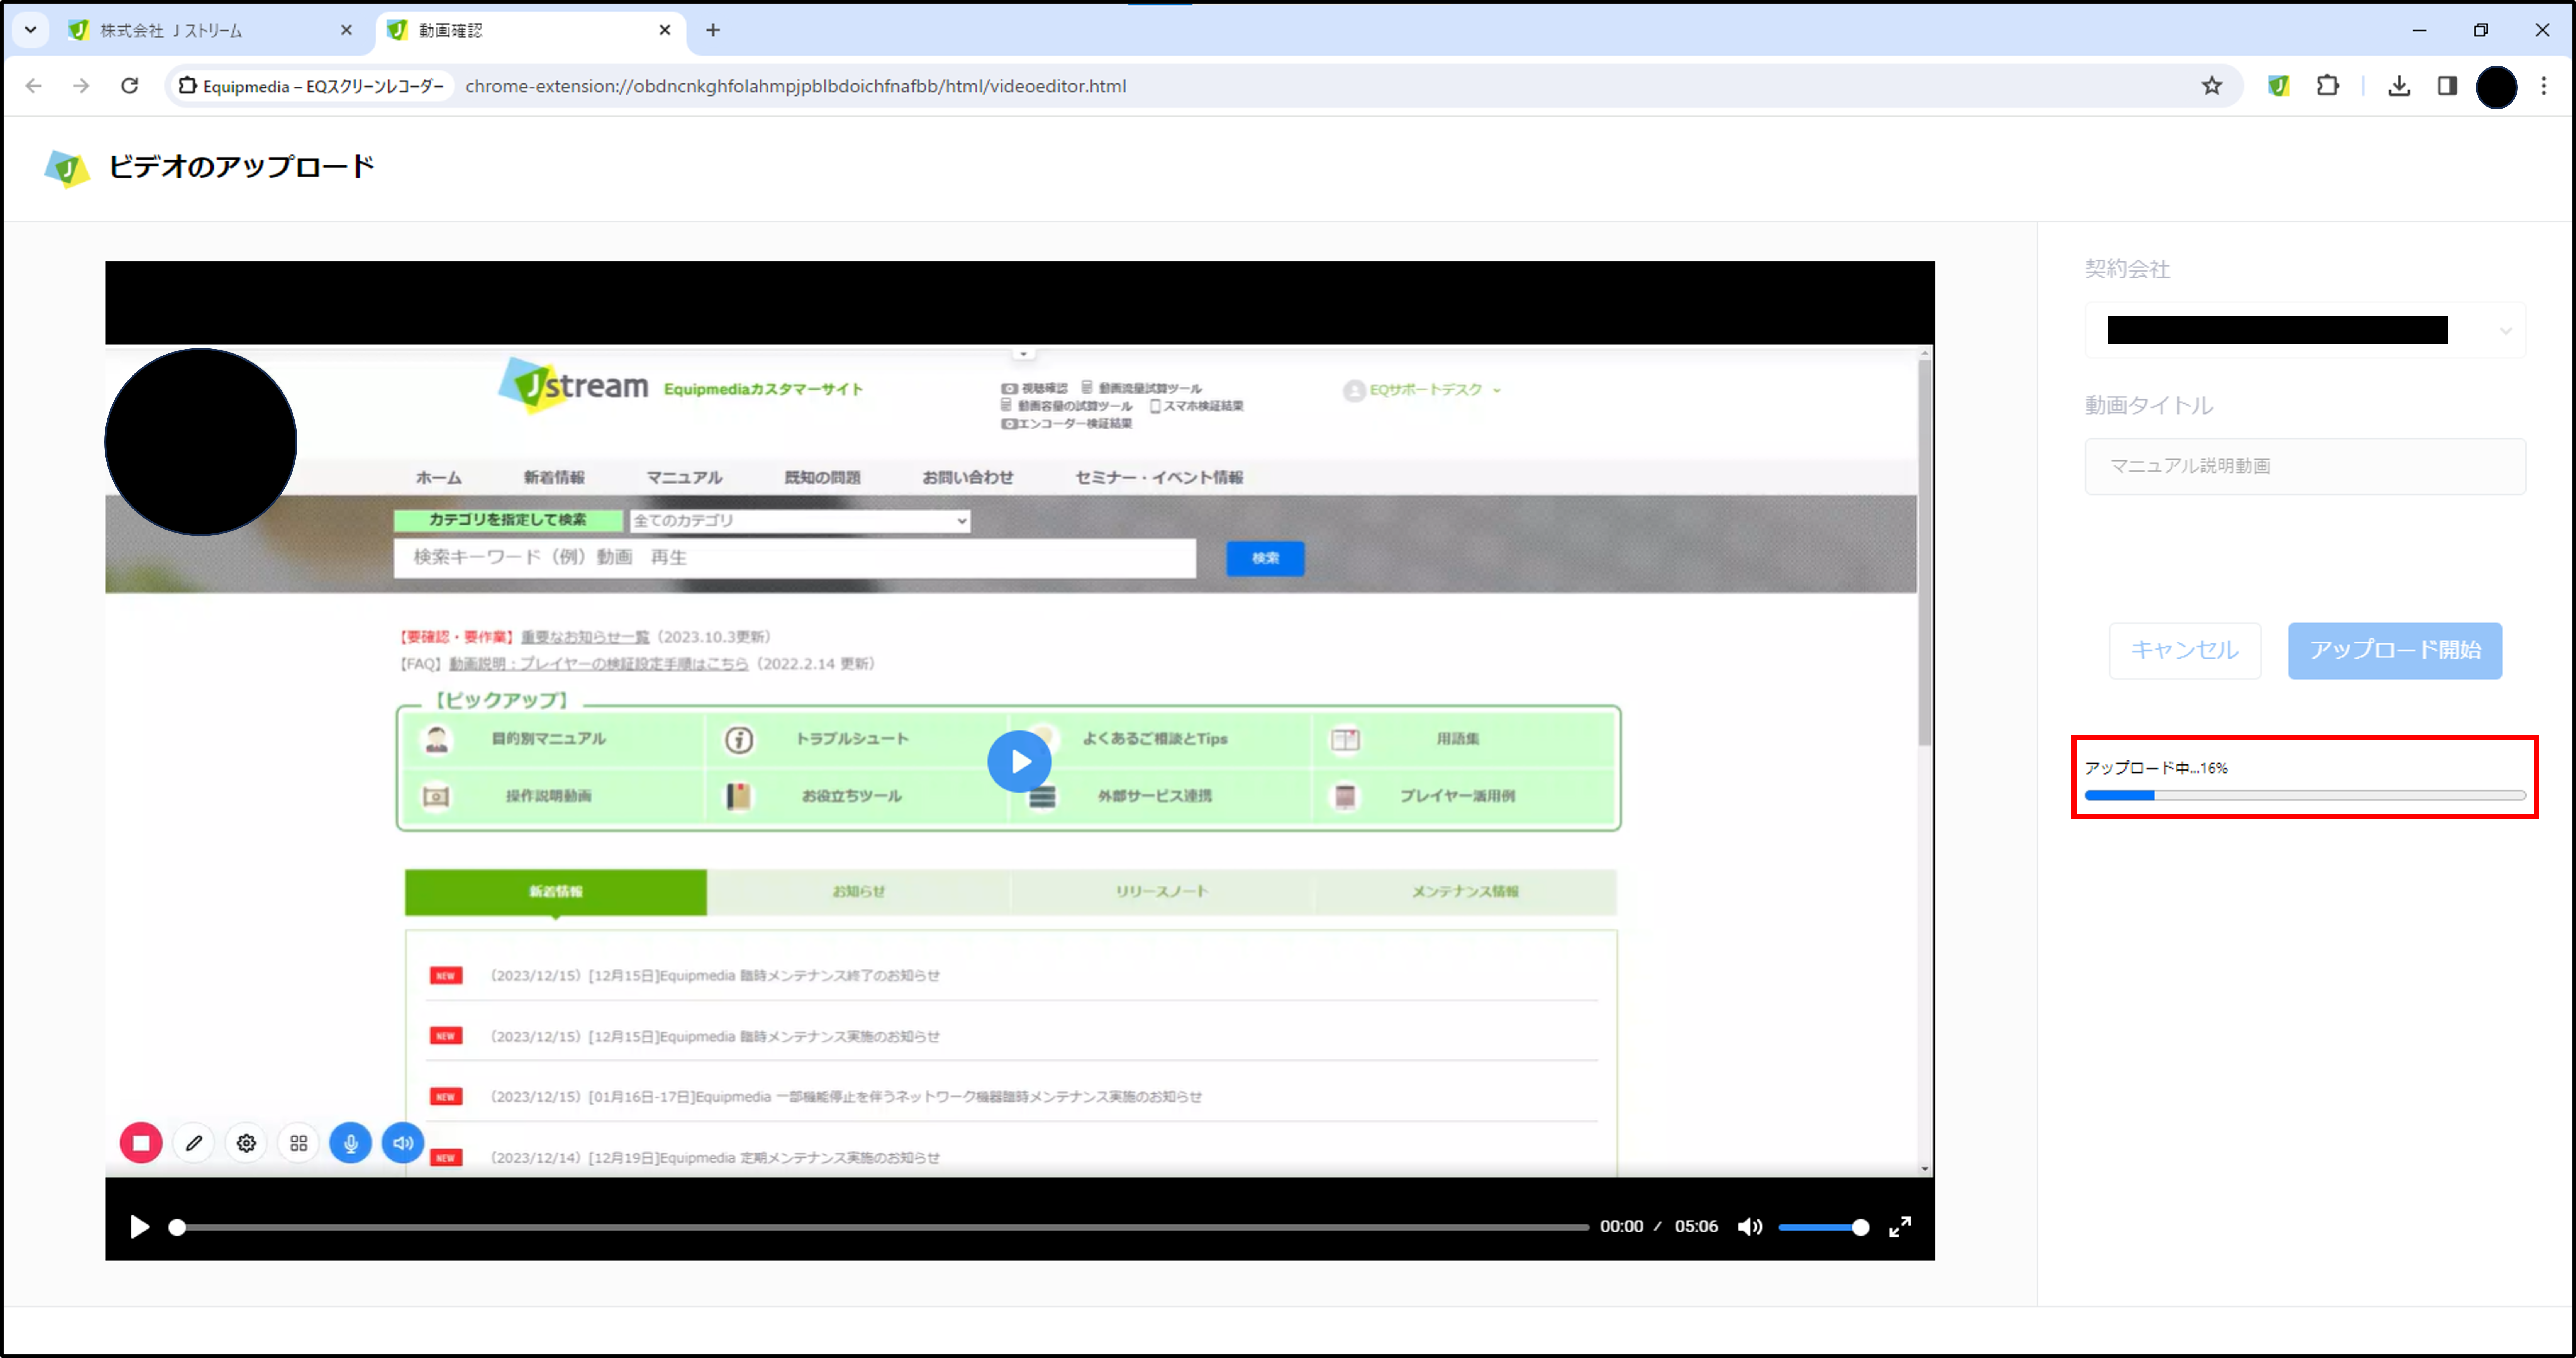Viewport: 2576px width, 1358px height.
Task: Go forward in browser history
Action: coord(81,86)
